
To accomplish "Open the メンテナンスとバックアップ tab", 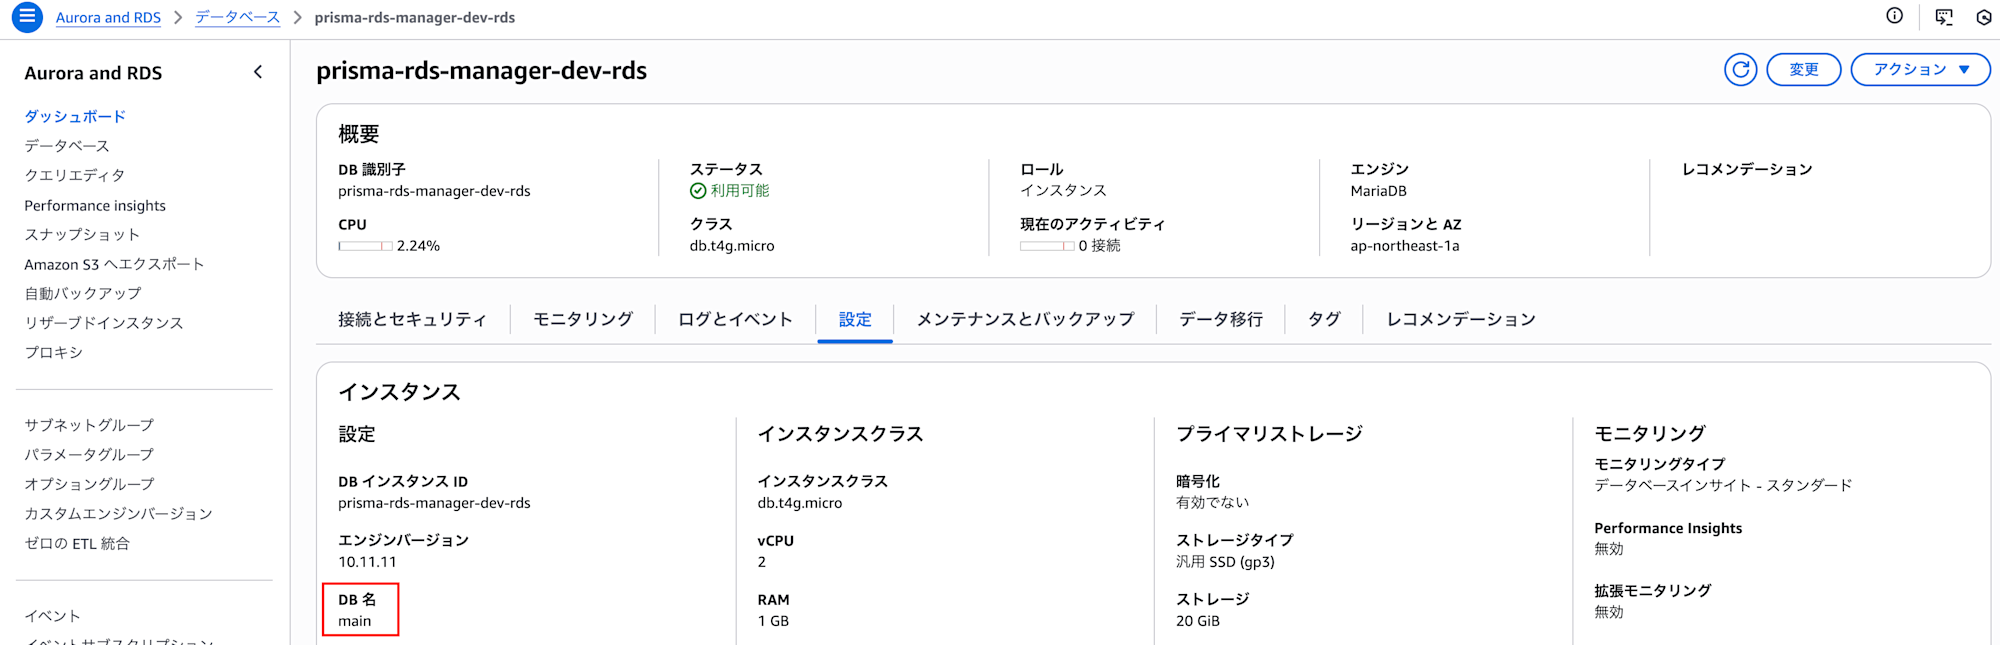I will 1025,320.
